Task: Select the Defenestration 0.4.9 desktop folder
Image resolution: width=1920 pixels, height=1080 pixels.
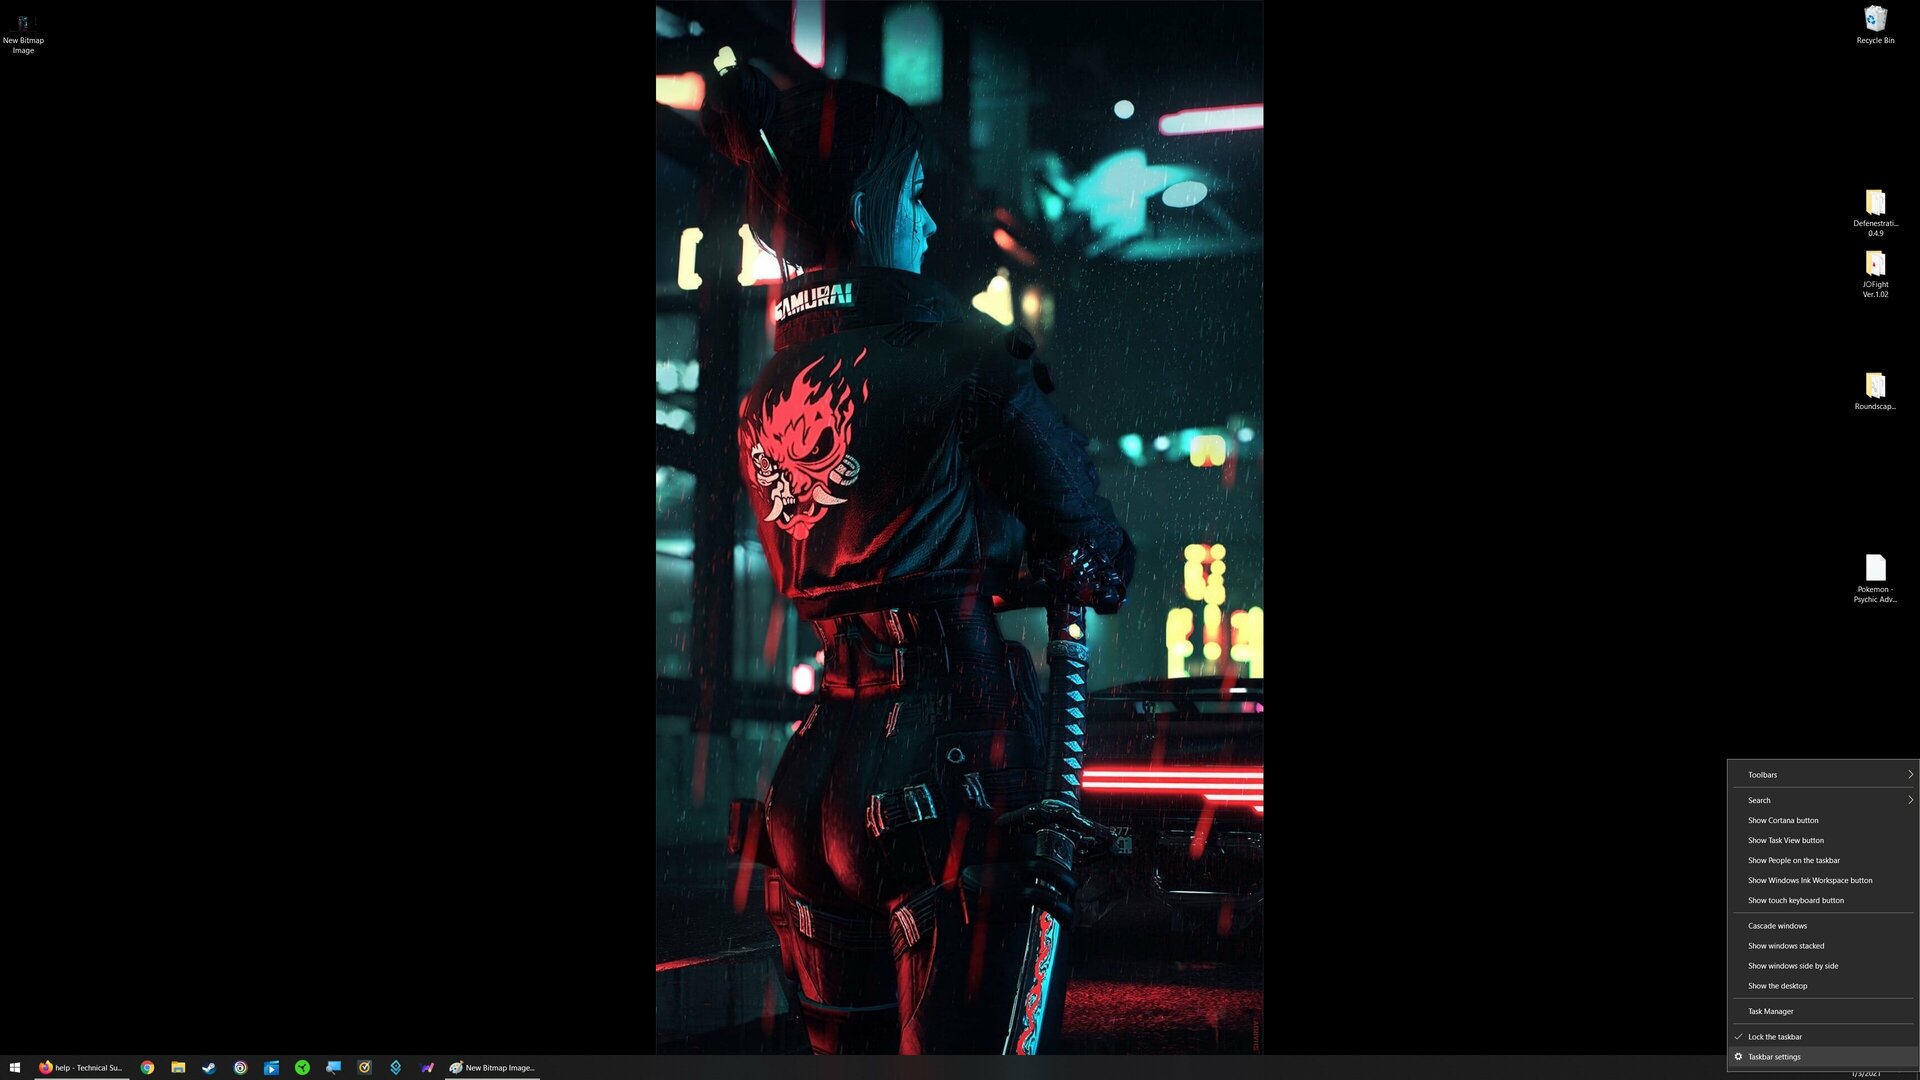Action: [1875, 213]
